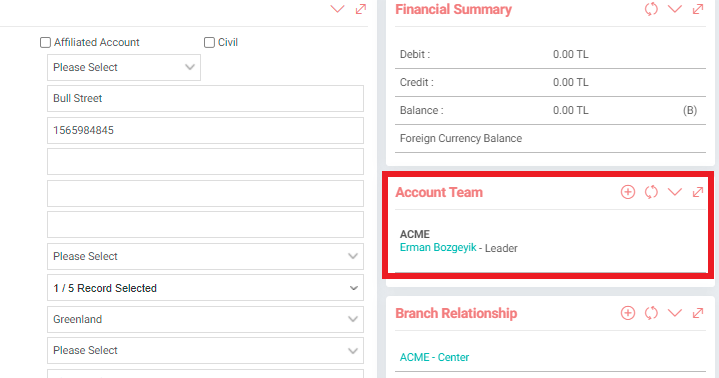Viewport: 719px width, 378px height.
Task: Collapse the Branch Relationship panel
Action: [675, 313]
